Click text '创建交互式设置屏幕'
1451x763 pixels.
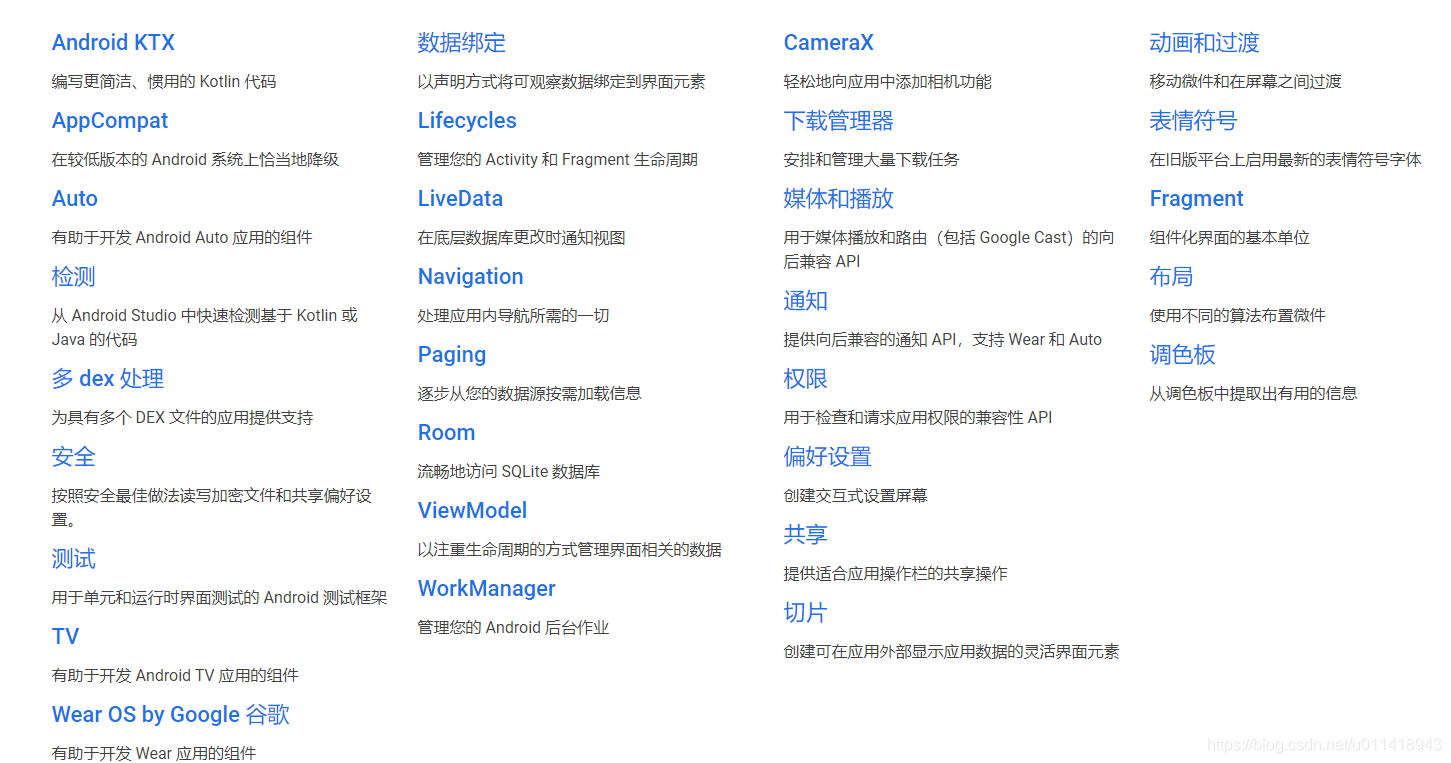click(856, 496)
